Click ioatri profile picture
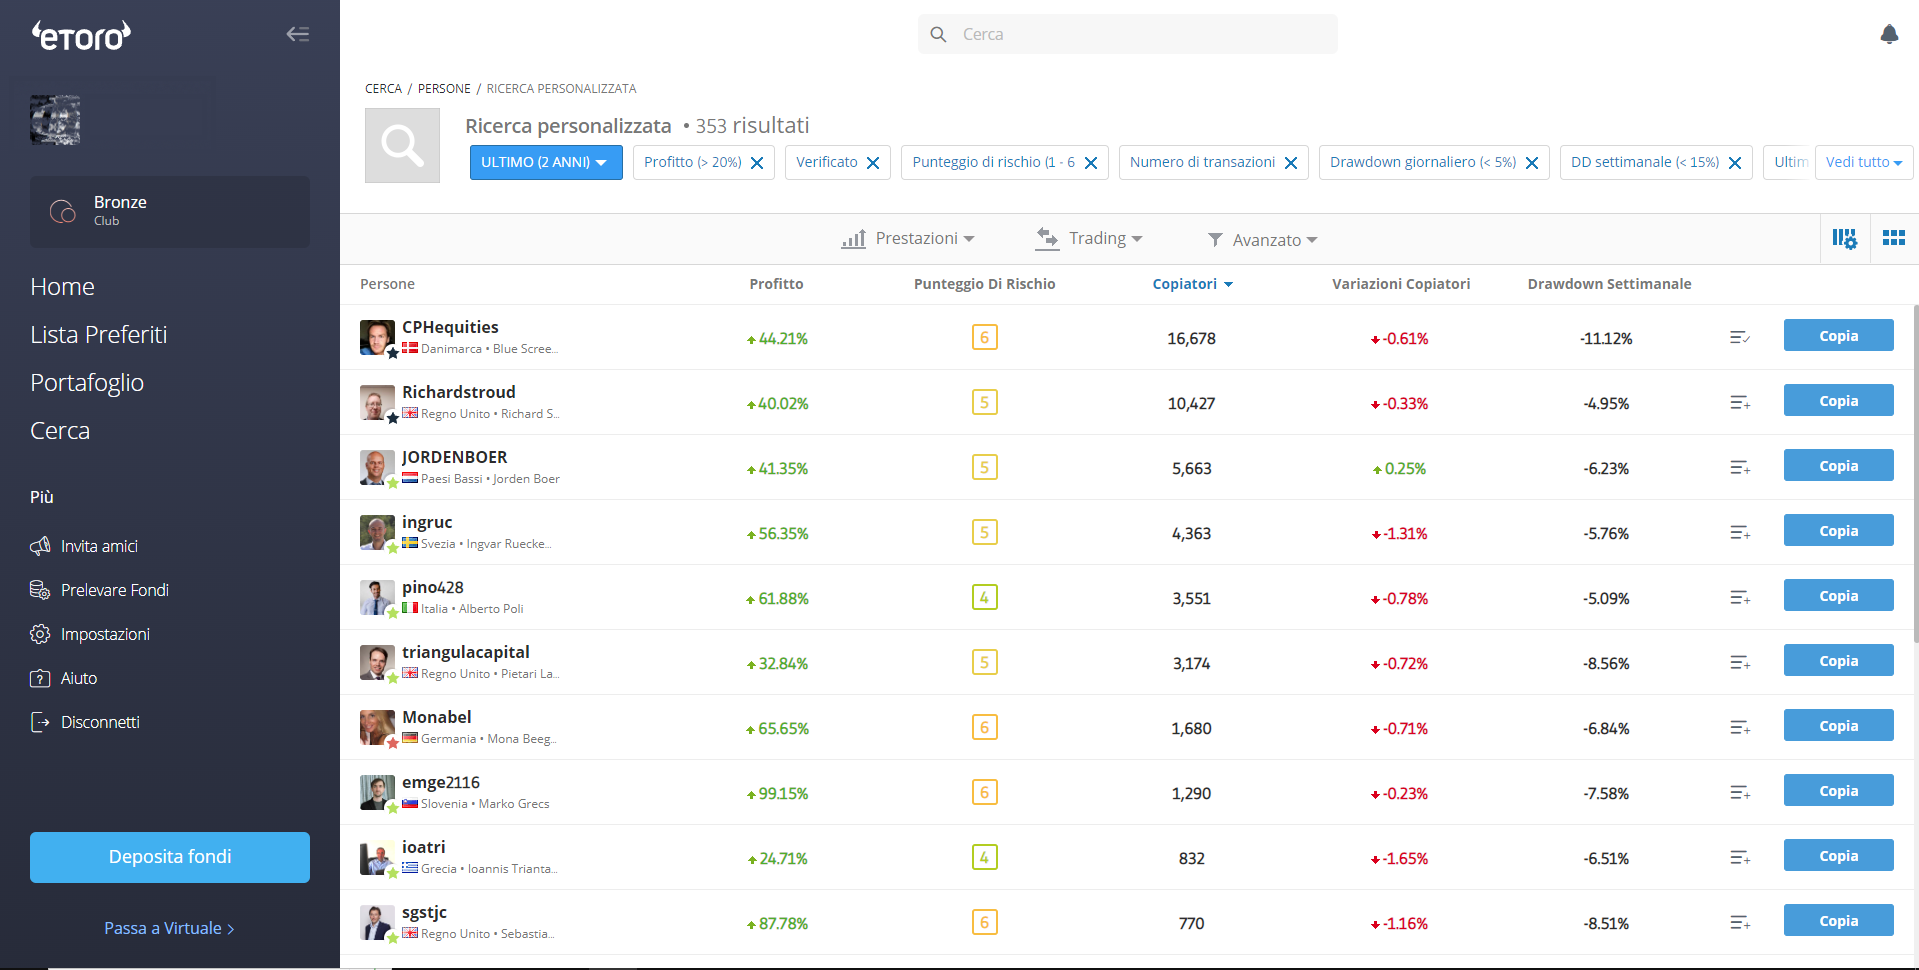Viewport: 1919px width, 970px height. [377, 858]
